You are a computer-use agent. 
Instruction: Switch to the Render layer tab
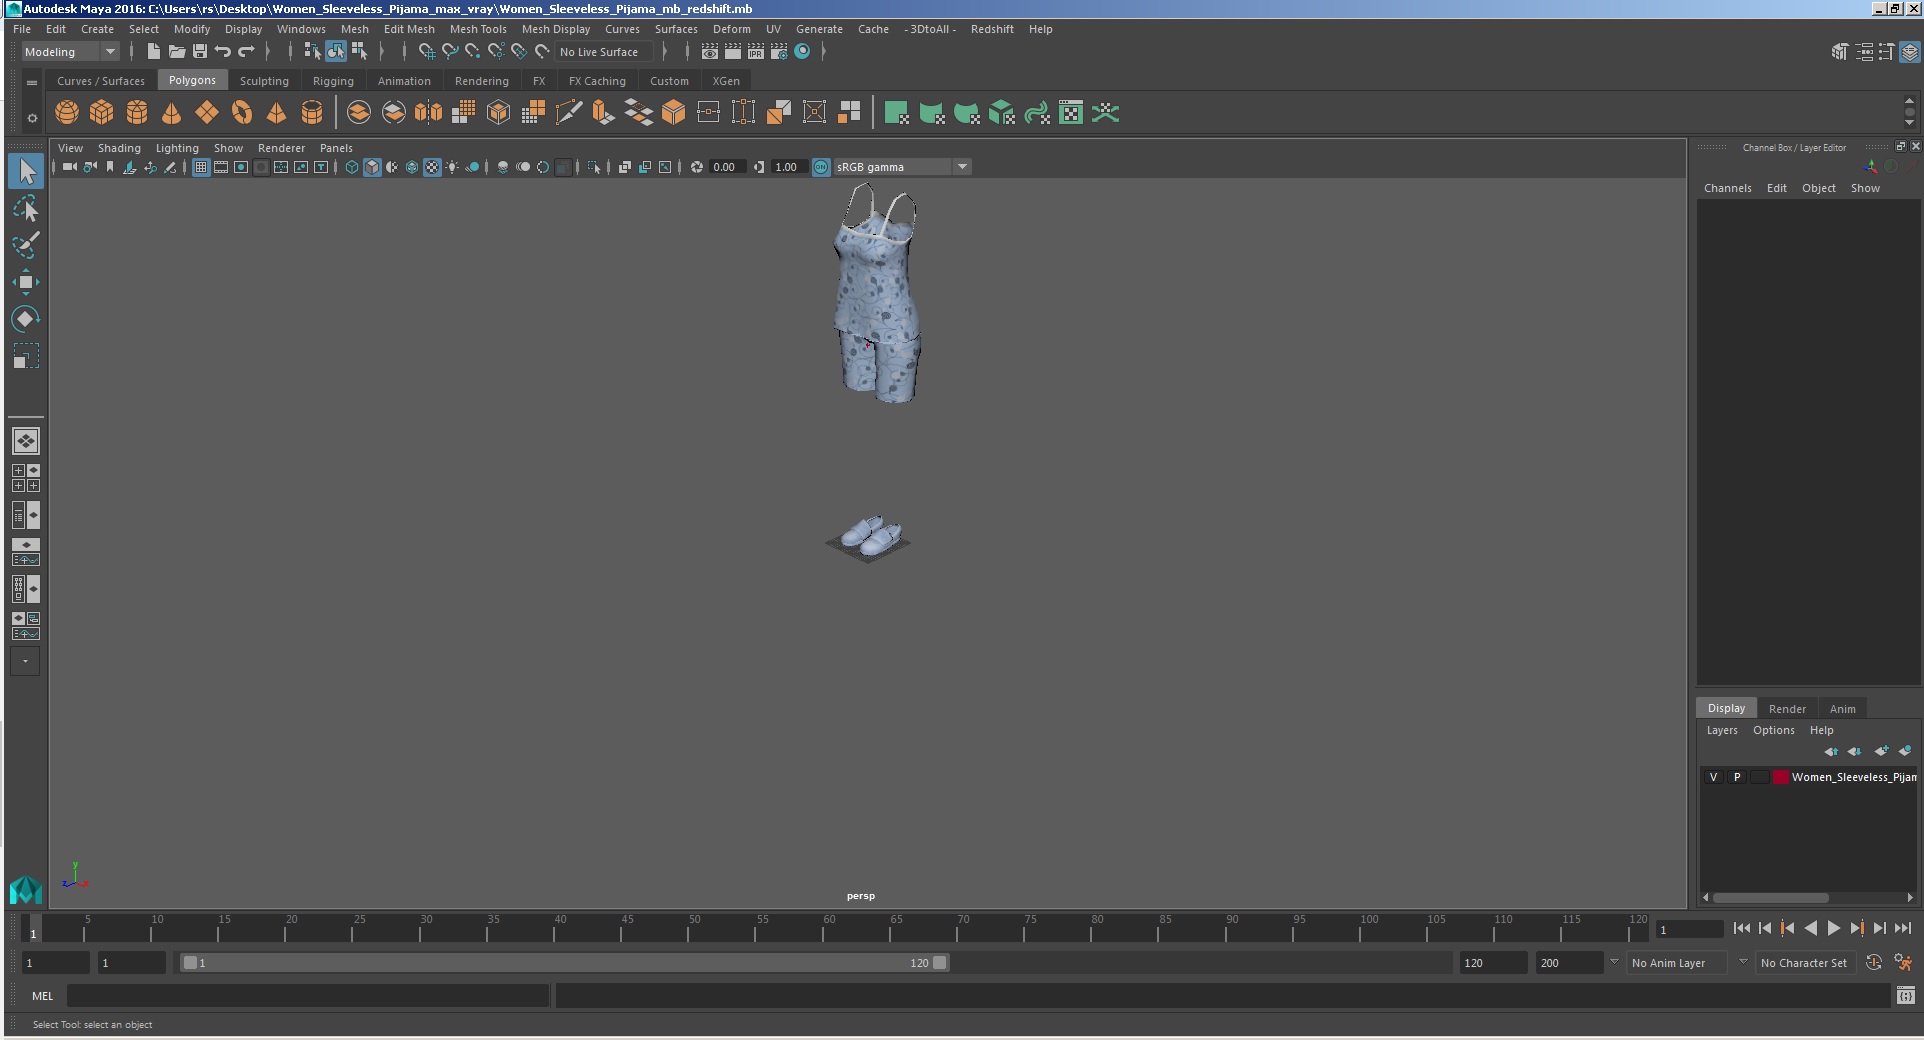pos(1787,709)
